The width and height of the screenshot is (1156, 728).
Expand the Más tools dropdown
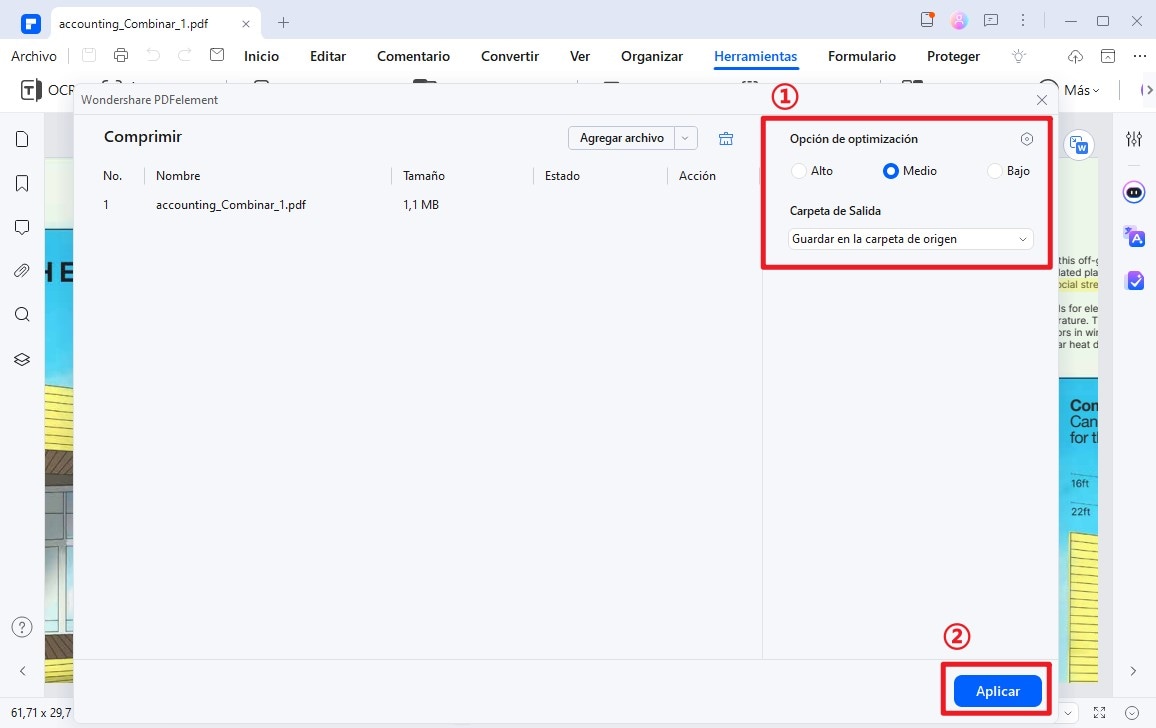[x=1082, y=90]
